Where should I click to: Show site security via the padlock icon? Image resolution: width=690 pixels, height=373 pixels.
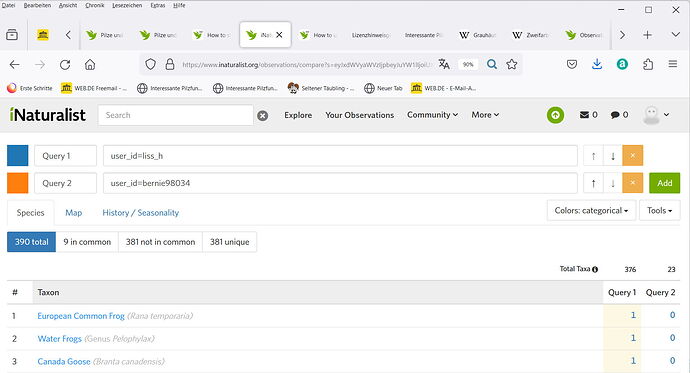click(x=170, y=65)
